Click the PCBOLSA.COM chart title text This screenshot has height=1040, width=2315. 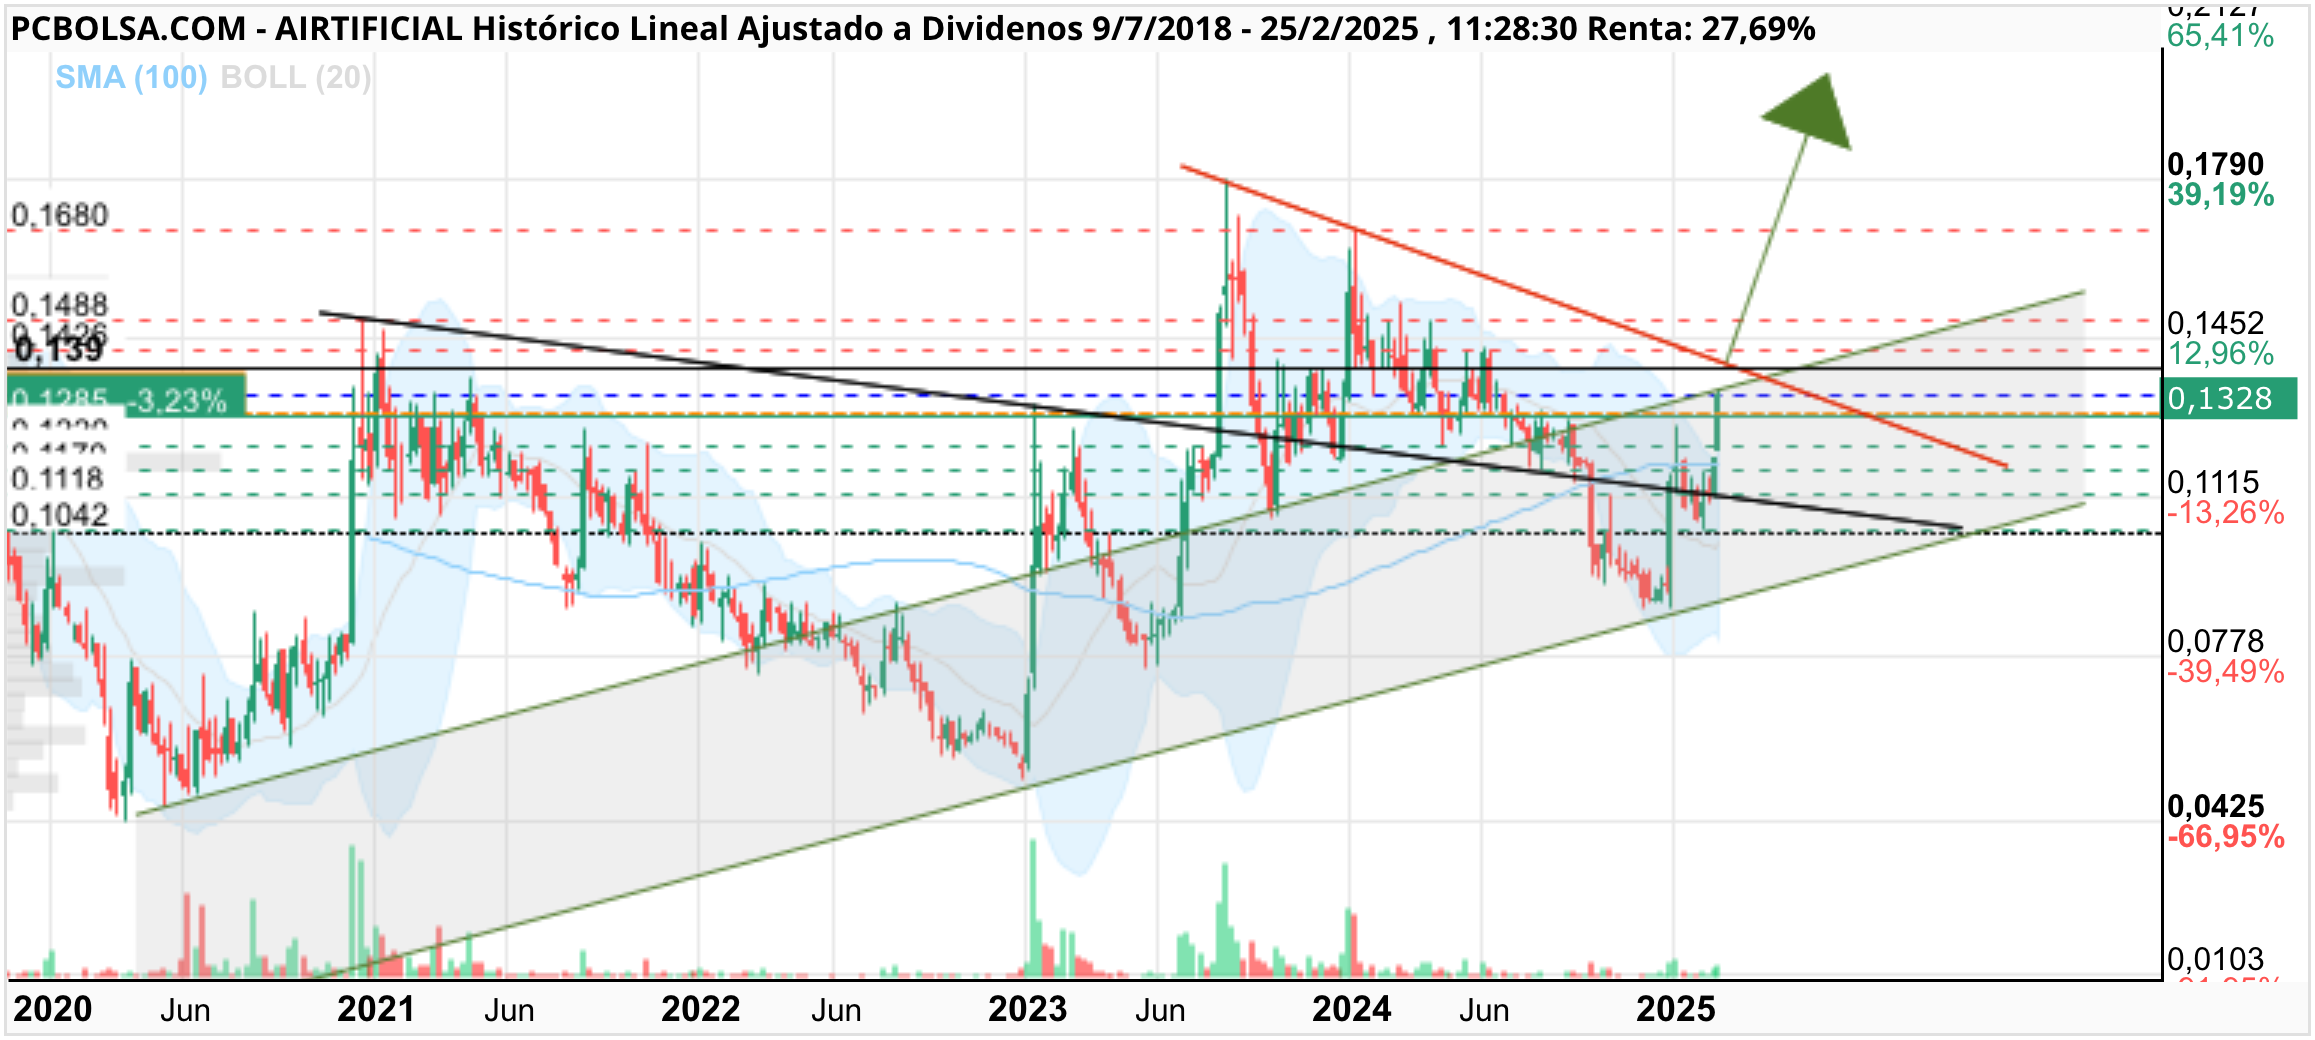click(912, 29)
